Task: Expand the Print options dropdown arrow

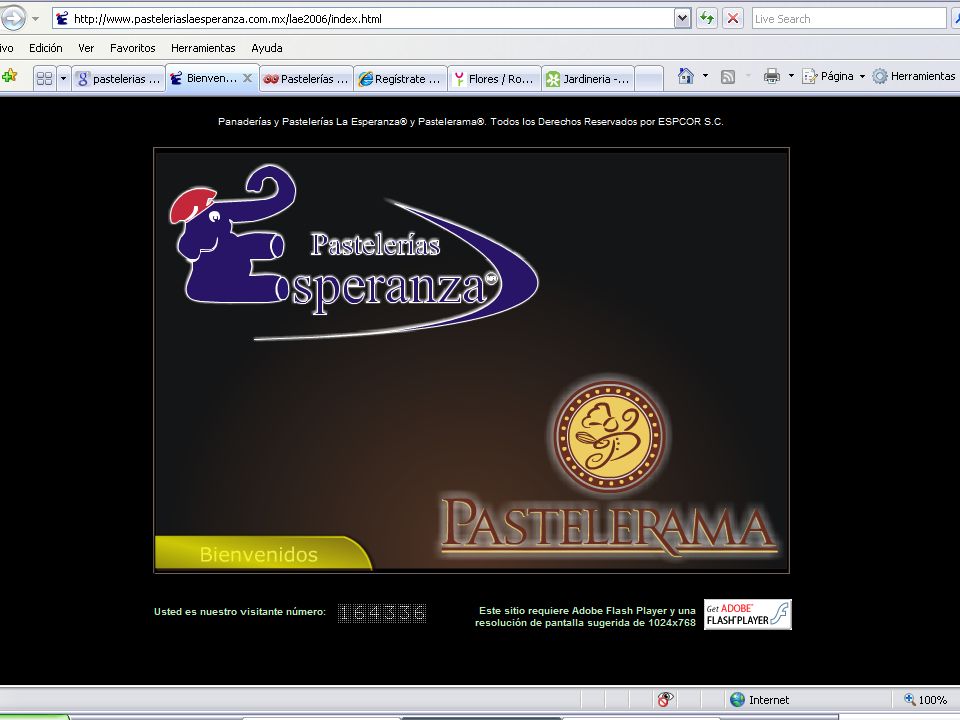Action: [791, 76]
